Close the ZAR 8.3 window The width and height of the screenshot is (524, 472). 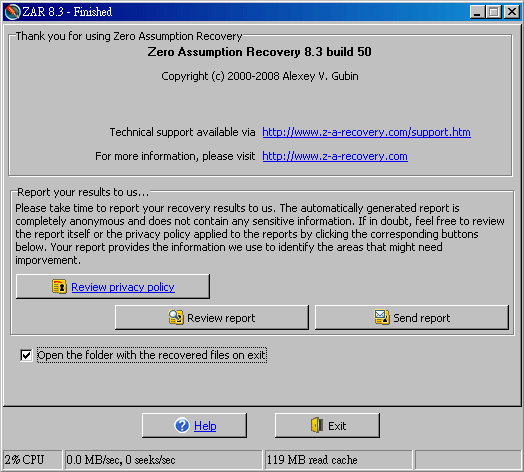[x=511, y=12]
